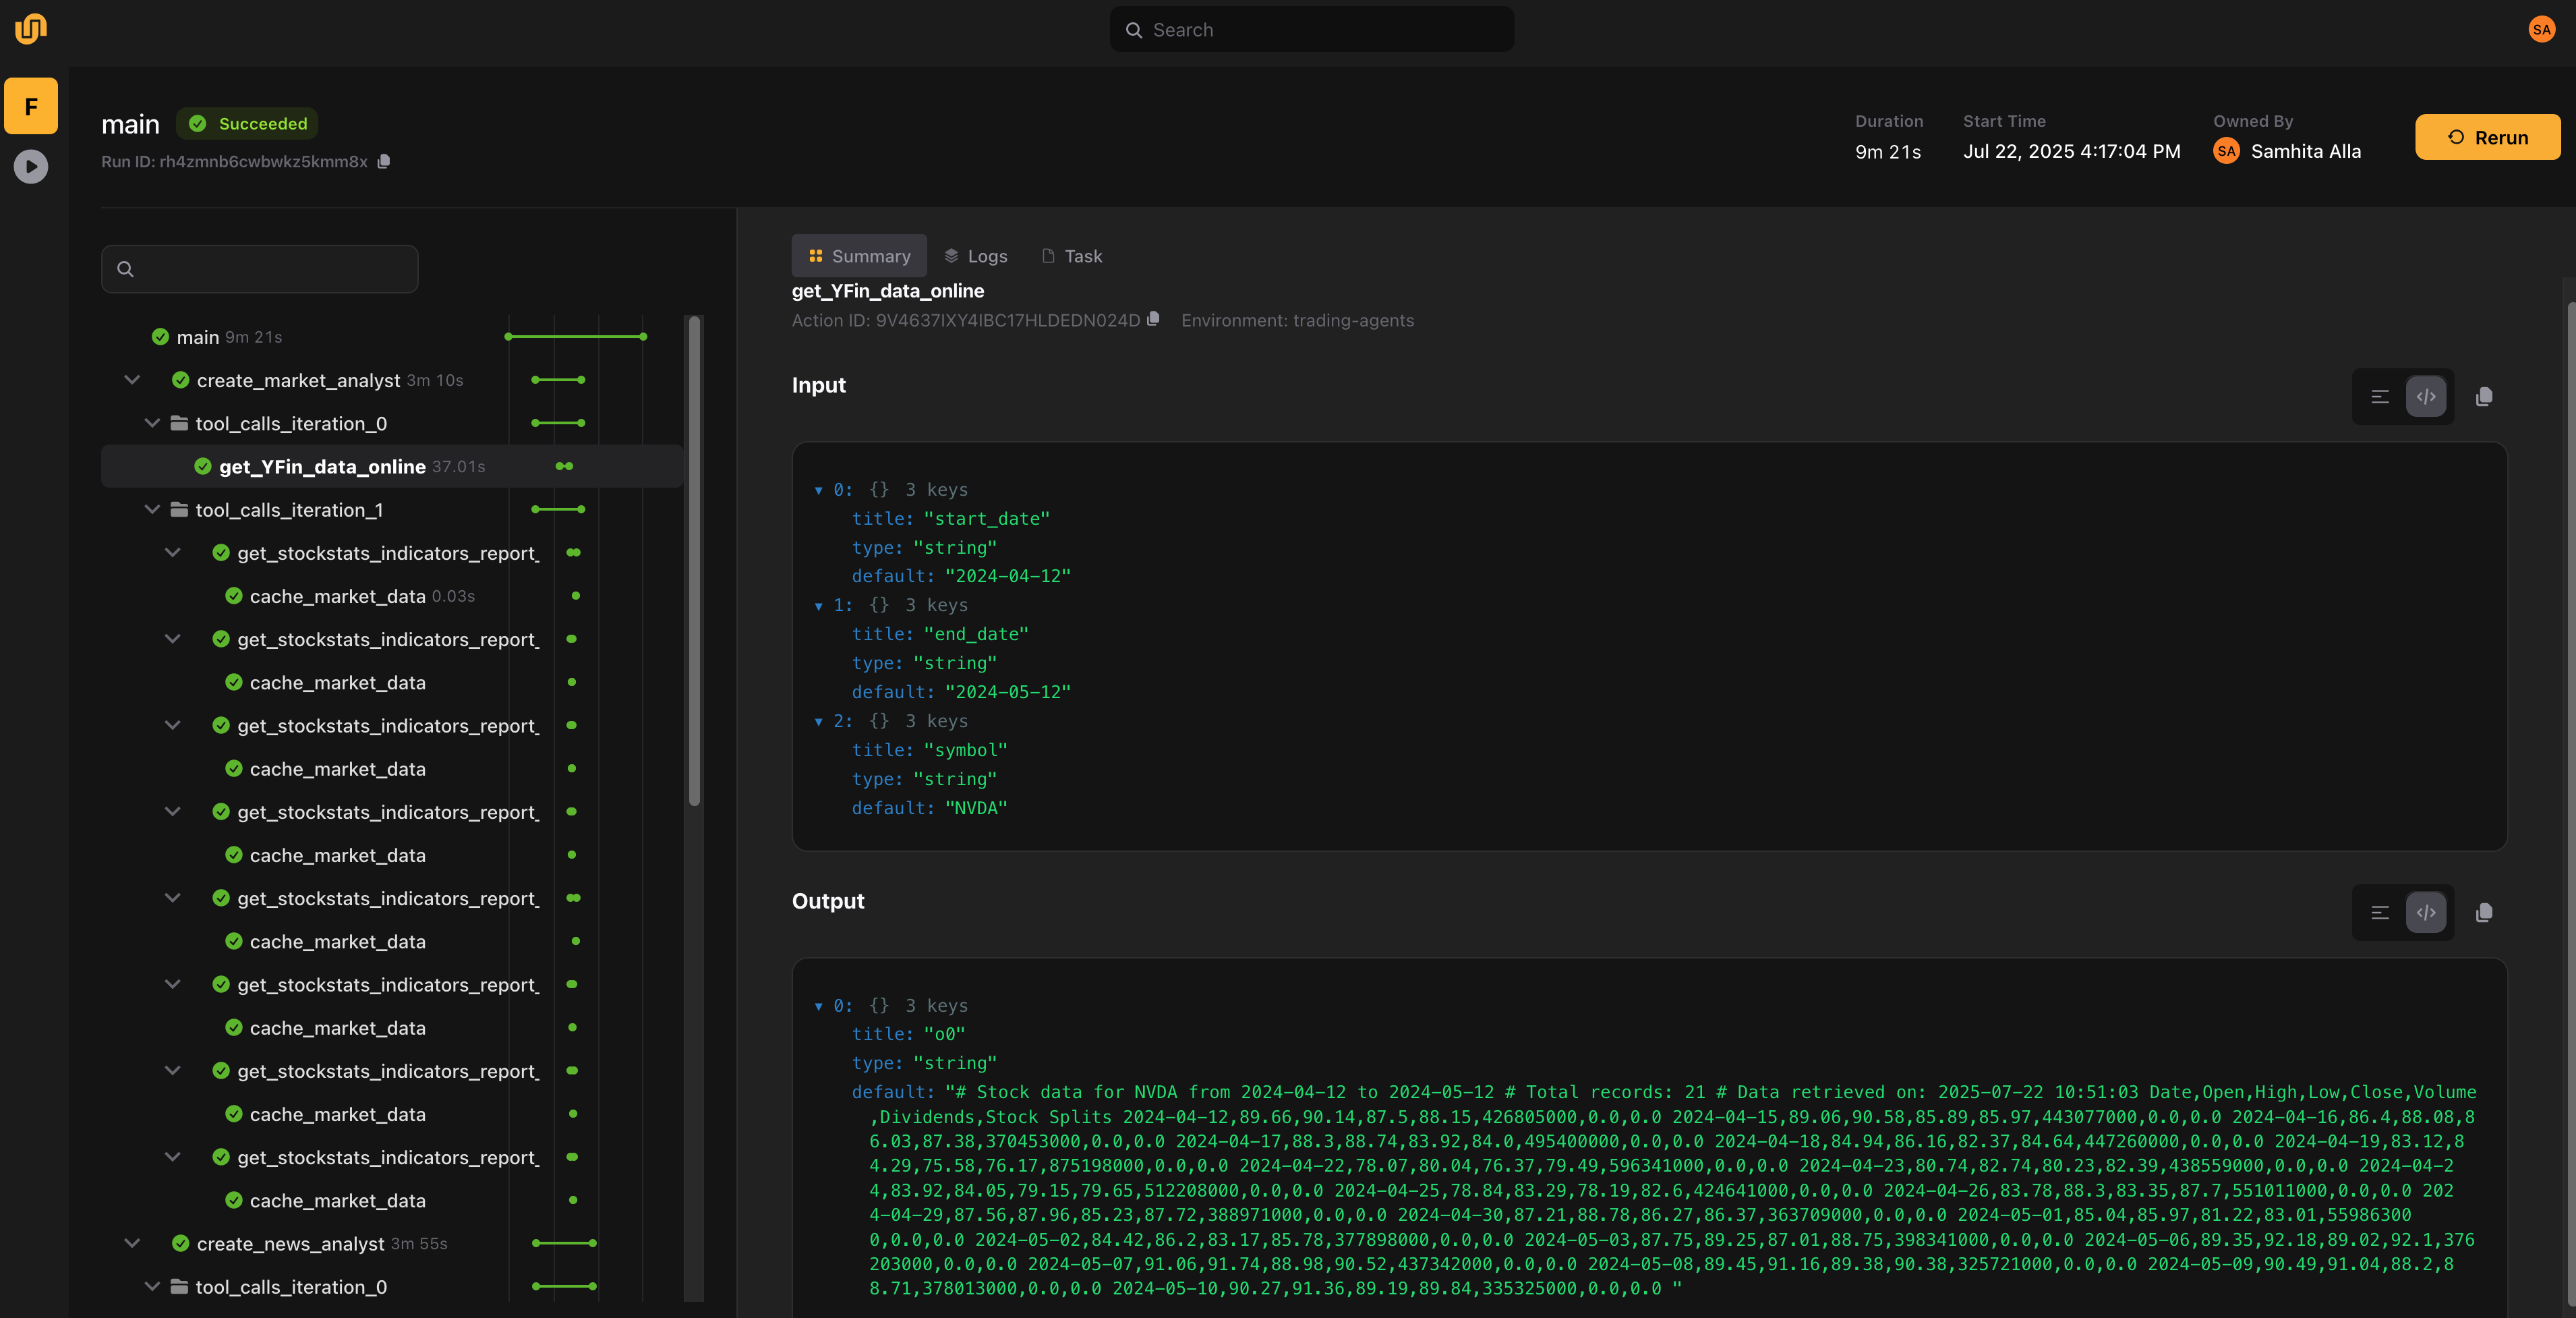The width and height of the screenshot is (2576, 1318).
Task: Click the Succeeded status badge
Action: pyautogui.click(x=247, y=123)
